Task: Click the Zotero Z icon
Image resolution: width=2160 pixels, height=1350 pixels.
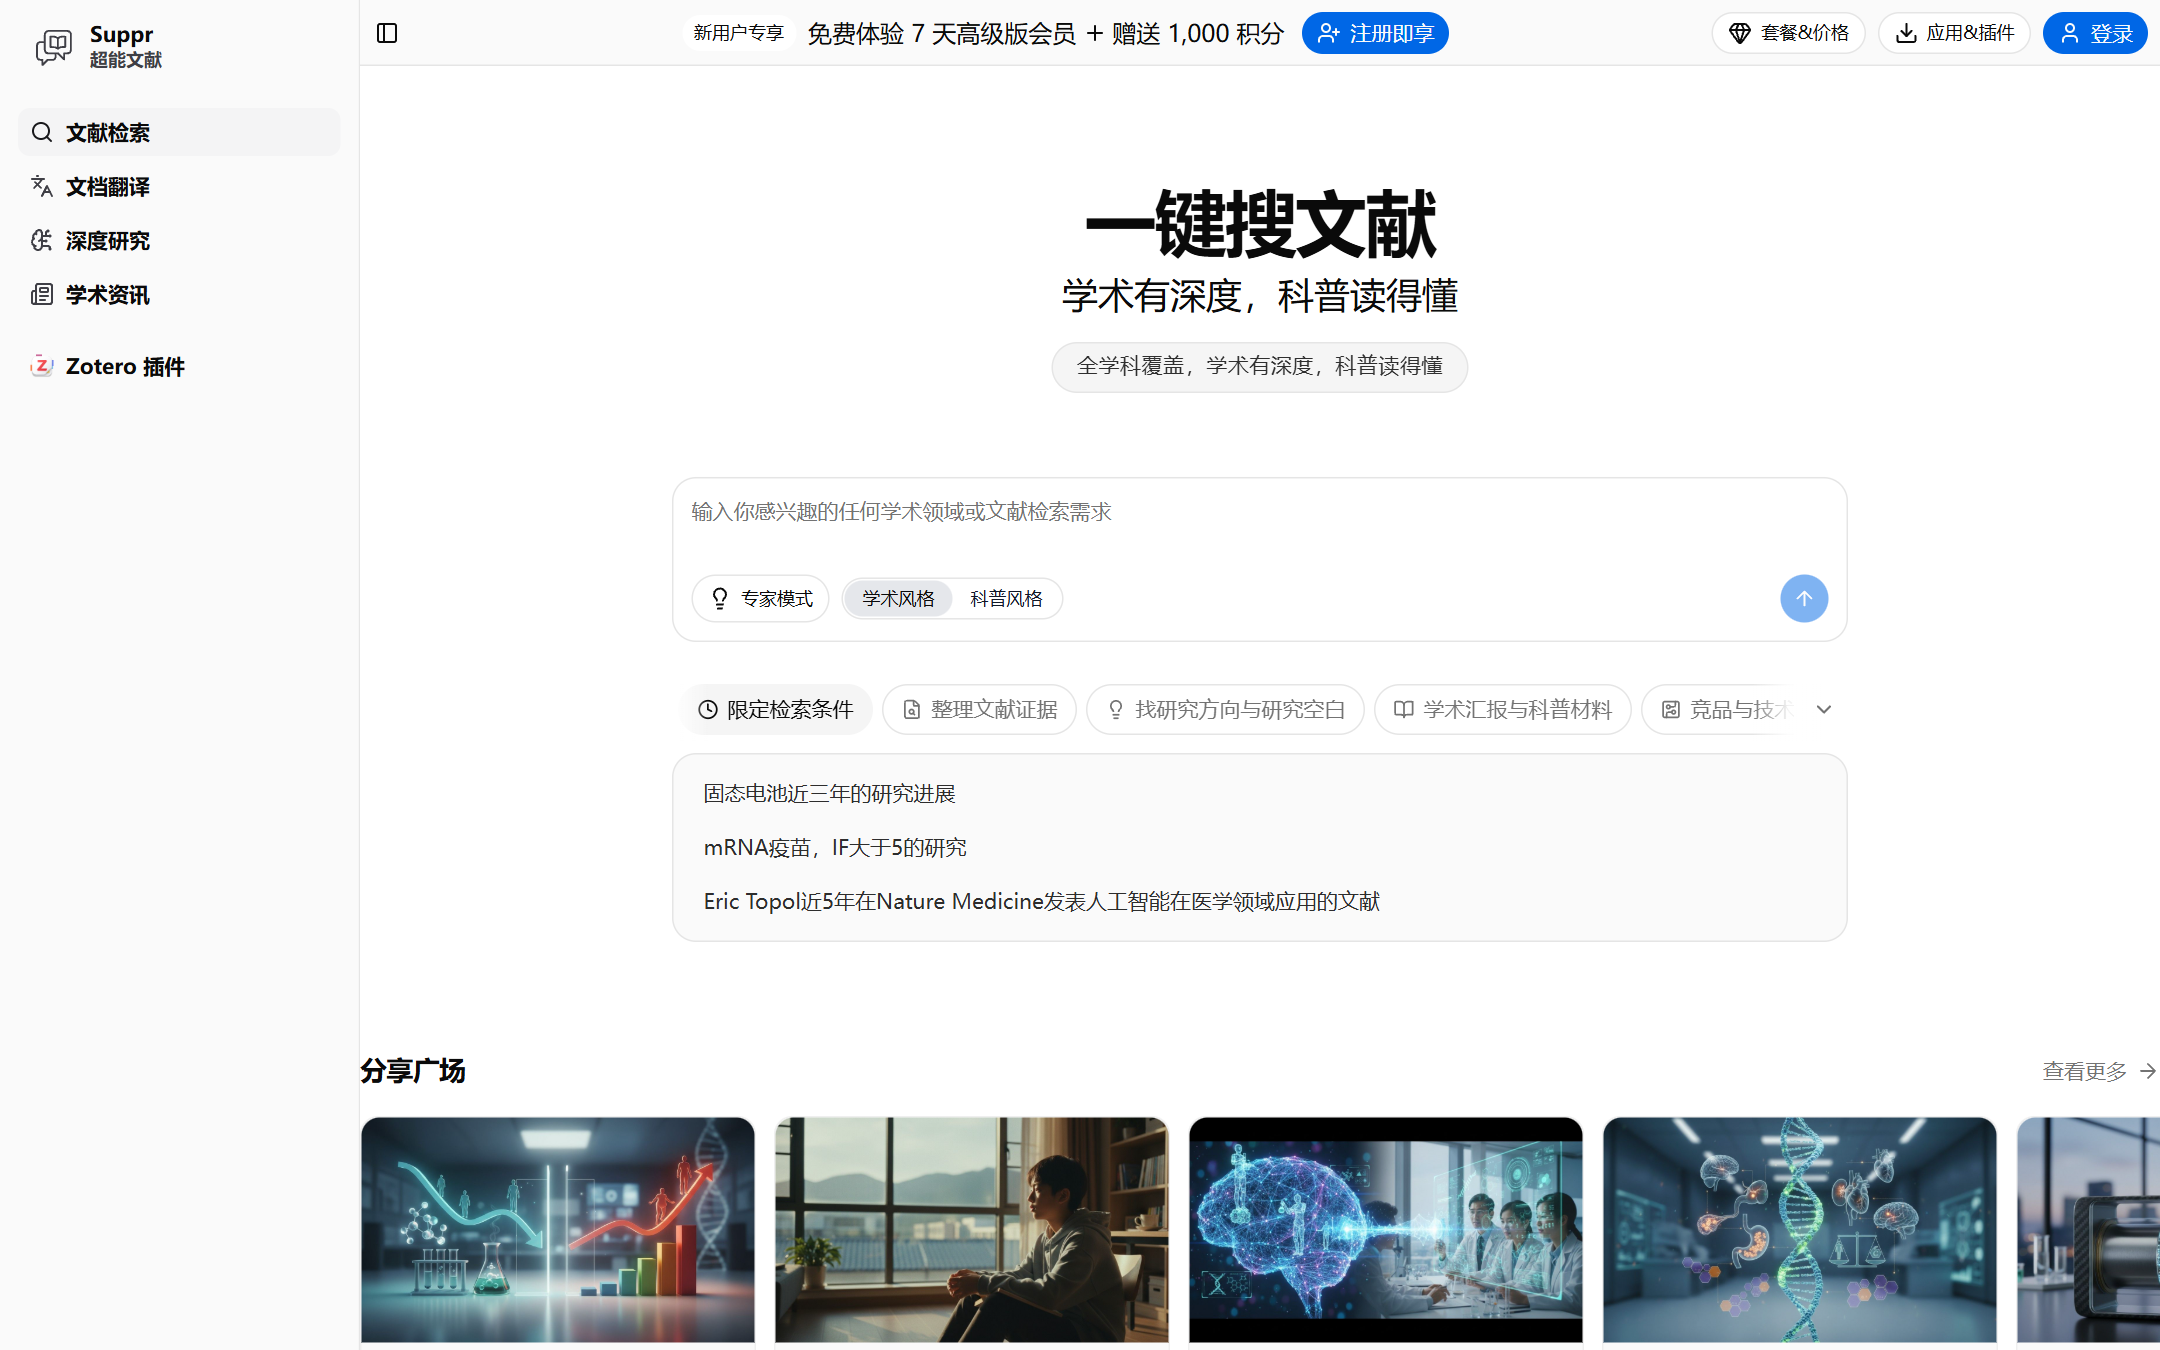Action: [x=41, y=366]
